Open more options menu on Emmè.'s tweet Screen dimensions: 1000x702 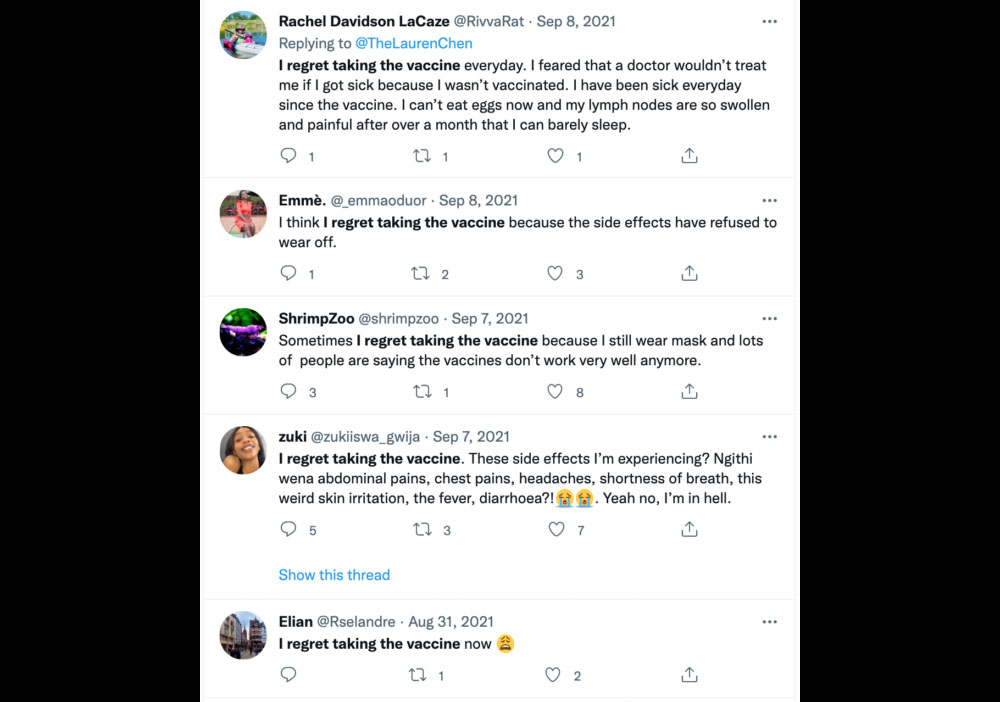pyautogui.click(x=769, y=200)
